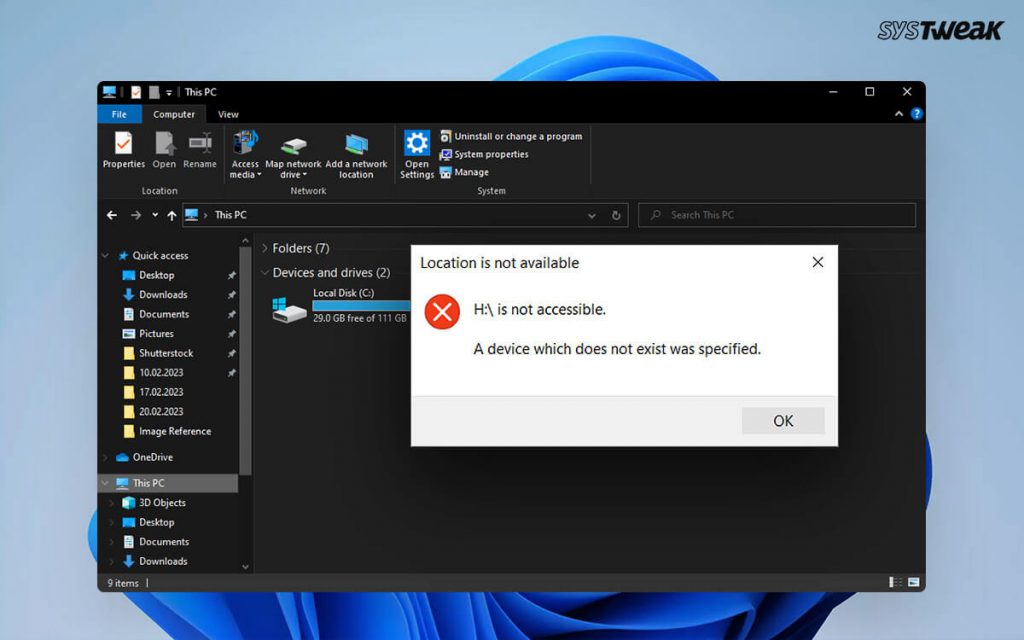Unpin Desktop from Quick access
Viewport: 1024px width, 640px height.
pyautogui.click(x=232, y=275)
